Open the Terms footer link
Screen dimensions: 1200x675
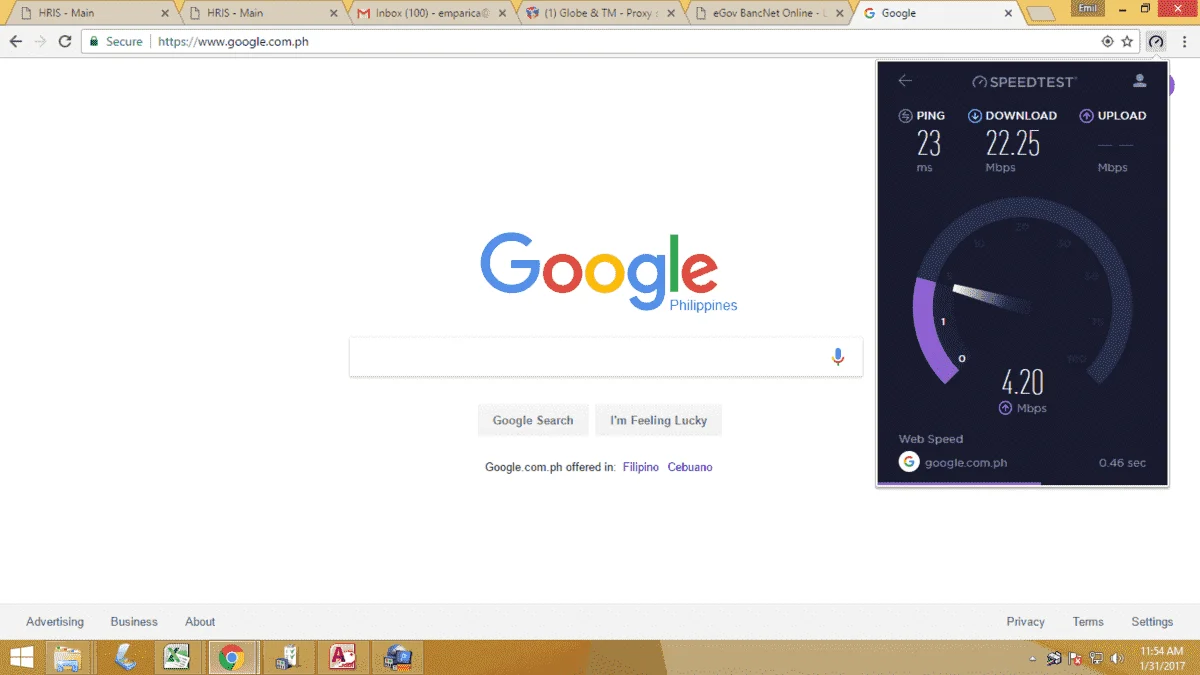[x=1088, y=621]
